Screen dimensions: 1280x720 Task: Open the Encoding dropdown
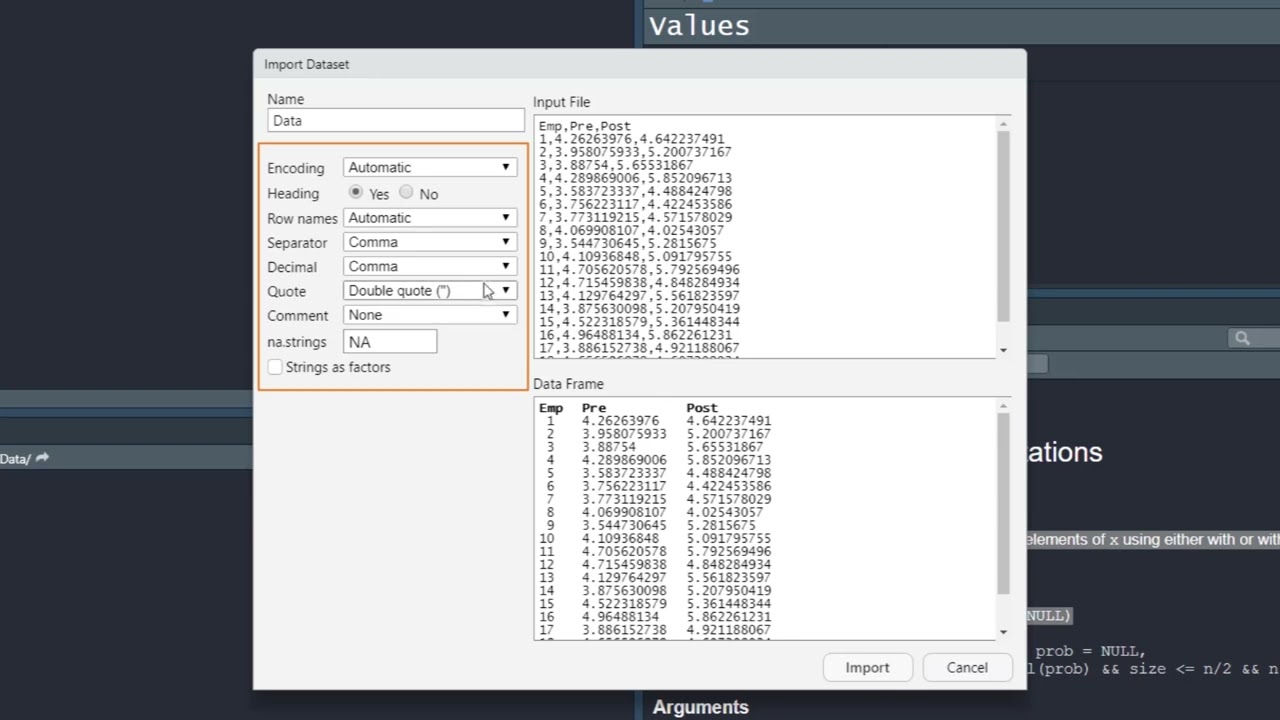[430, 167]
